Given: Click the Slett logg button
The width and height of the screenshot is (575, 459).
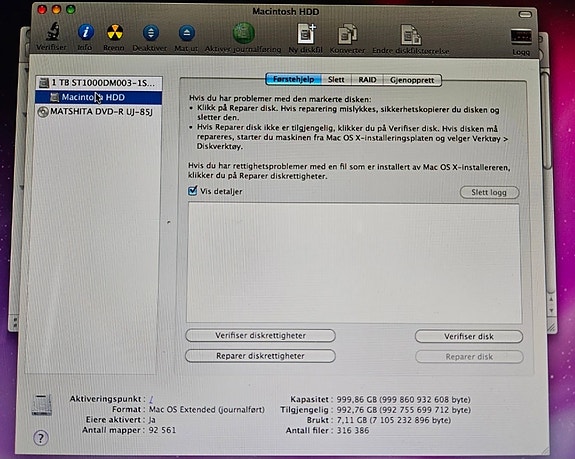Looking at the screenshot, I should [x=489, y=192].
